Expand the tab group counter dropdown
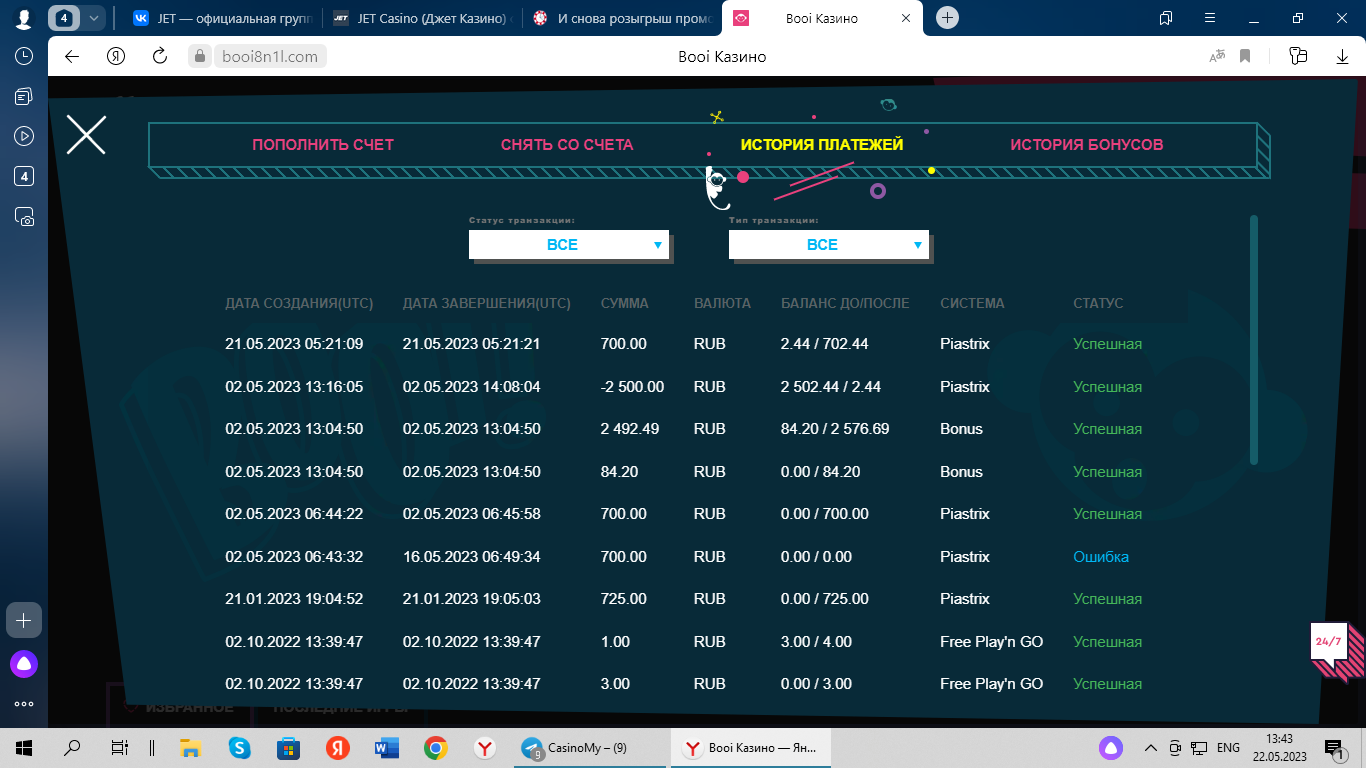The width and height of the screenshot is (1366, 768). 94,18
